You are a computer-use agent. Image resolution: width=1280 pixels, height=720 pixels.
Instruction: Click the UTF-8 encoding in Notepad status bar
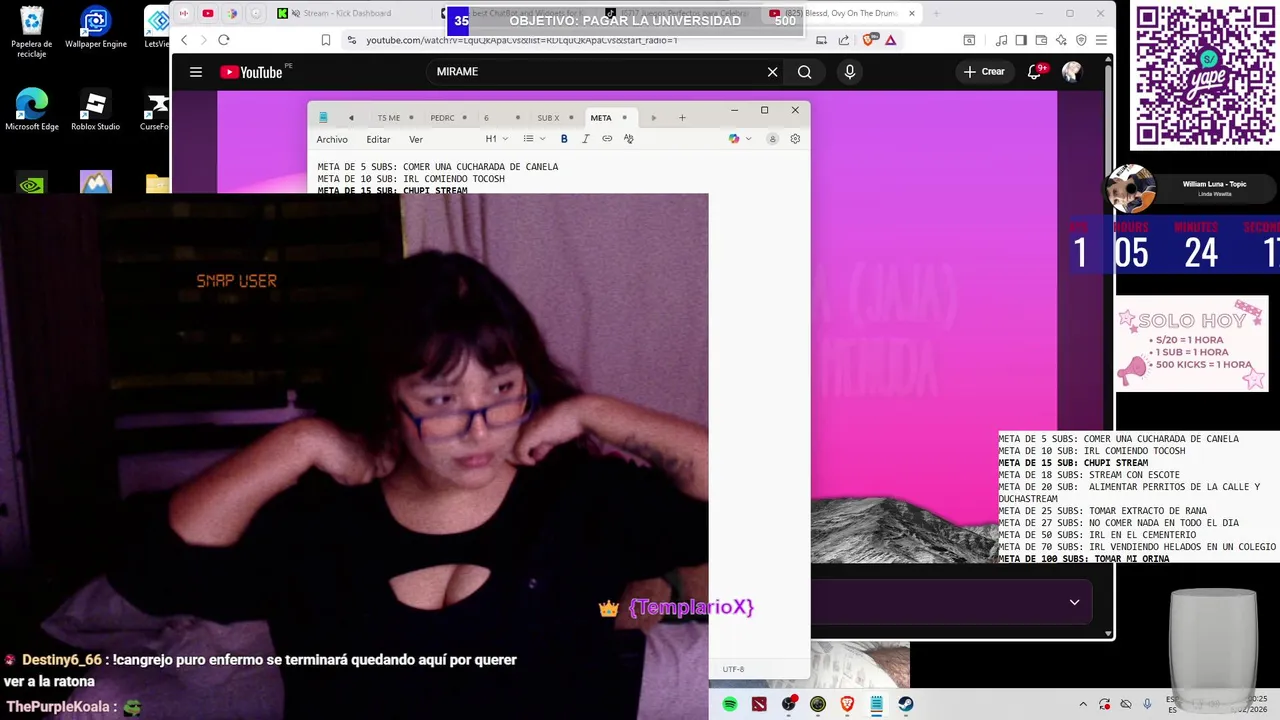(x=733, y=669)
